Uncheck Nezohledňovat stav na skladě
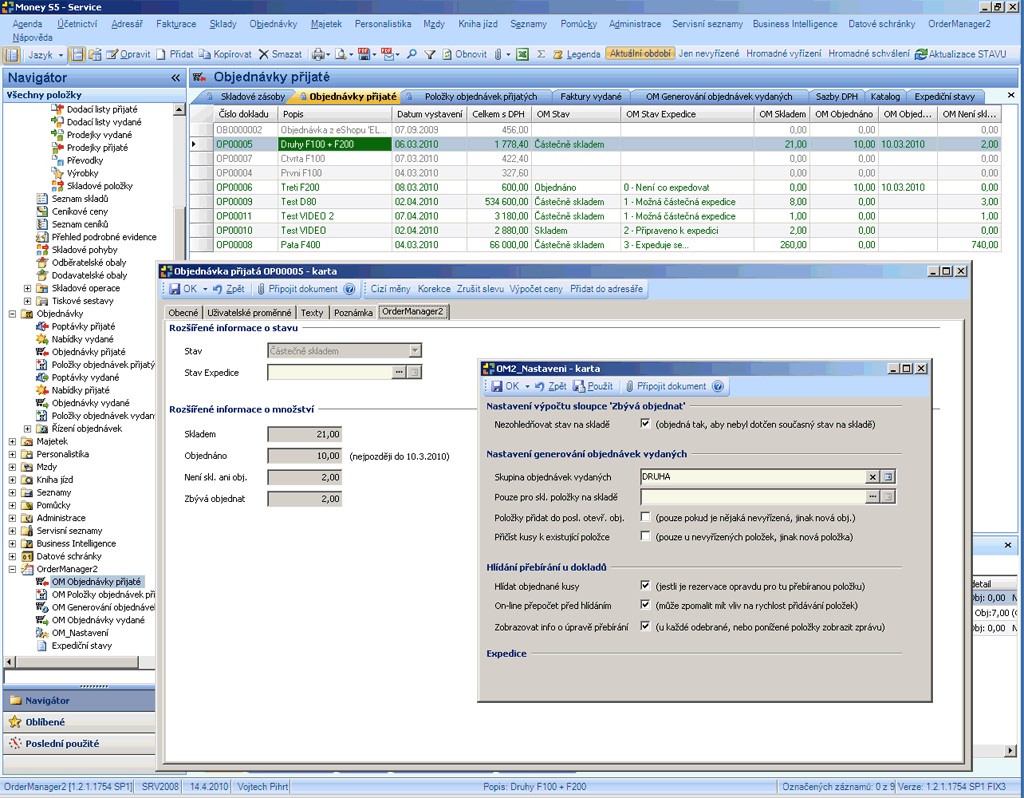Image resolution: width=1024 pixels, height=798 pixels. coord(645,424)
